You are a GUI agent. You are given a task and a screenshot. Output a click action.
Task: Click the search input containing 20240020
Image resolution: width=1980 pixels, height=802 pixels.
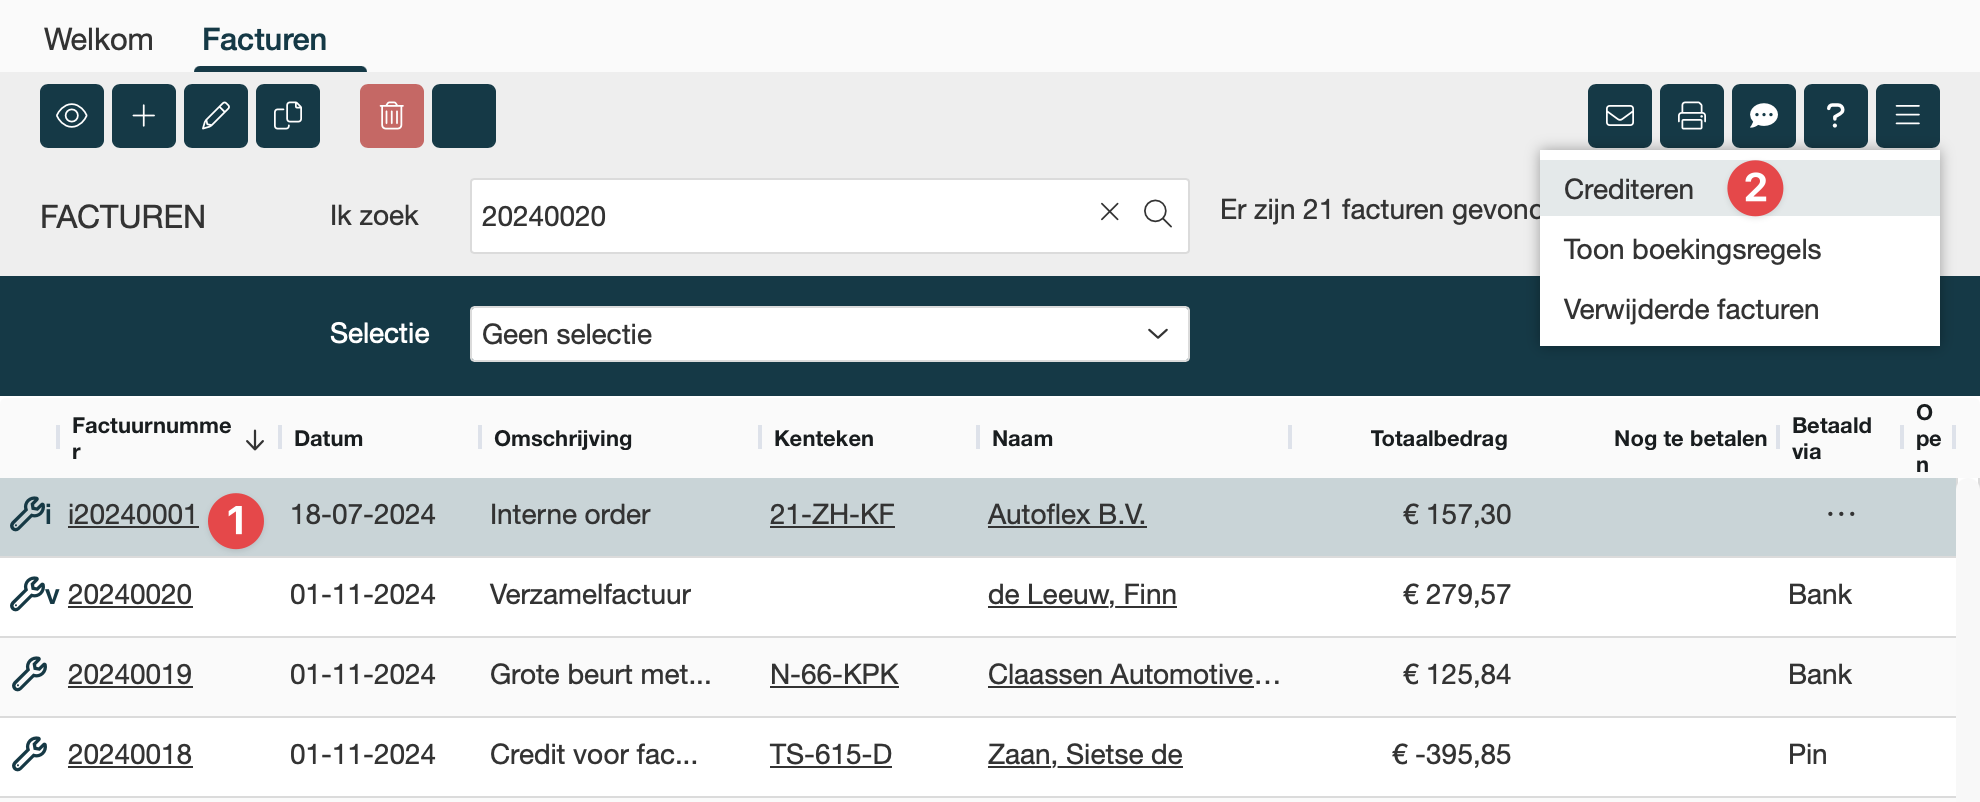(780, 216)
